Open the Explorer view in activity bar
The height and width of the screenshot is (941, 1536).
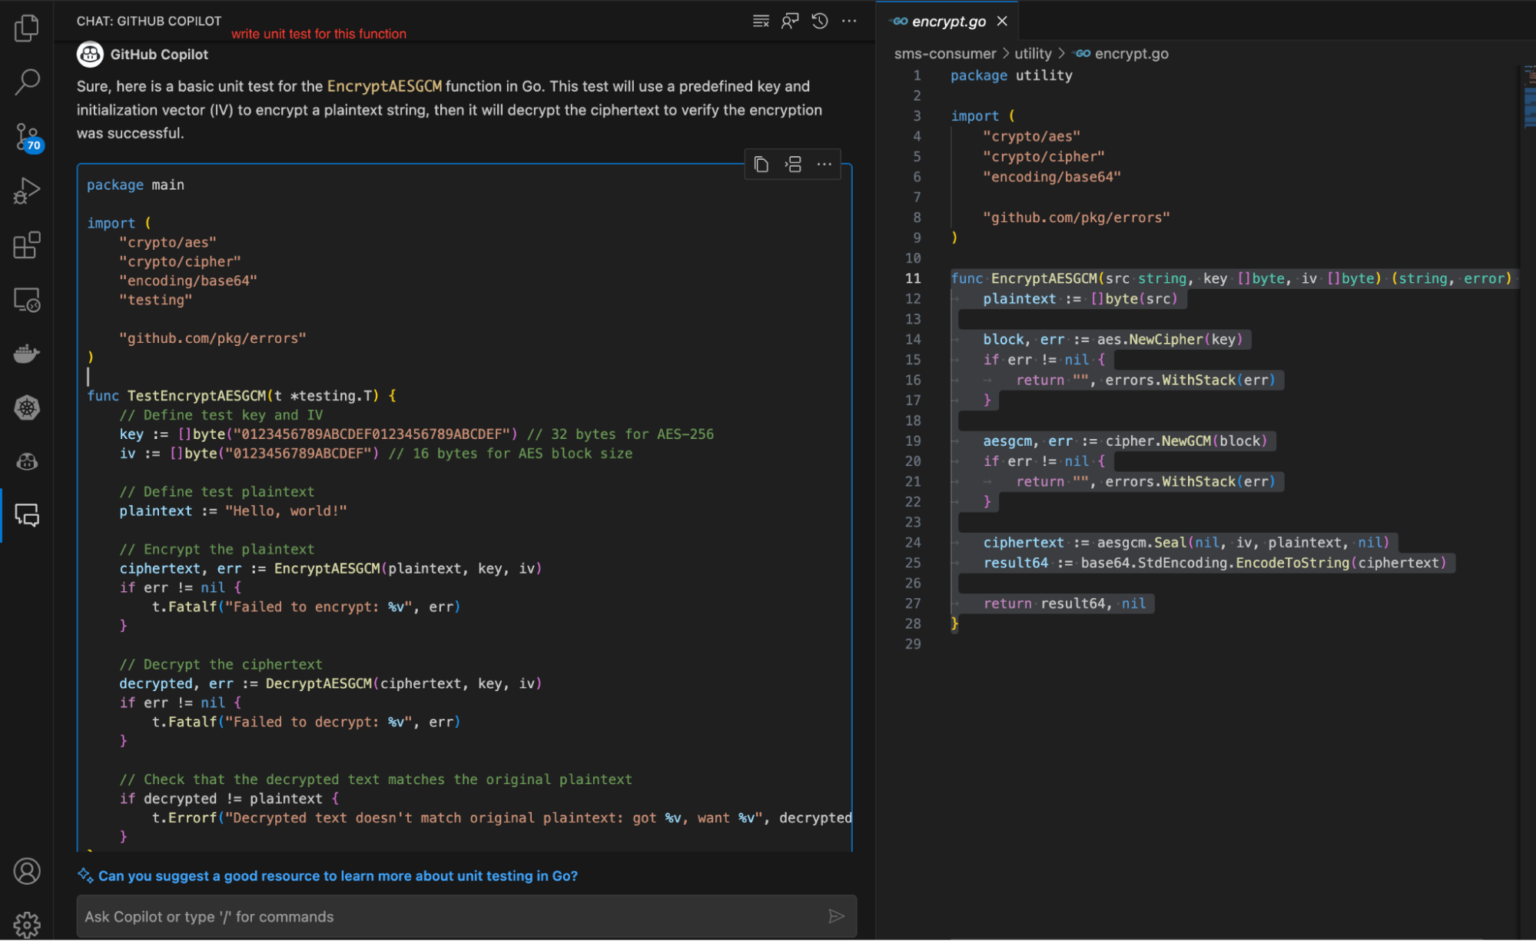pos(27,28)
